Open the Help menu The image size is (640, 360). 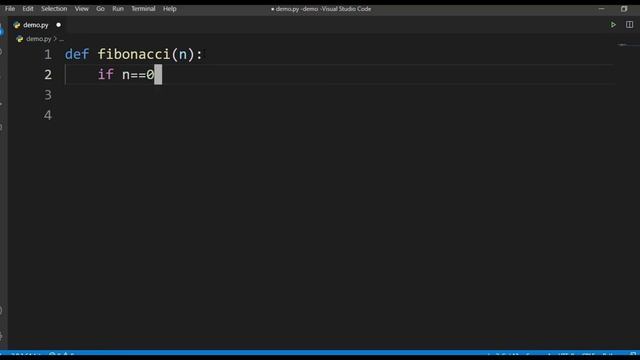[170, 9]
